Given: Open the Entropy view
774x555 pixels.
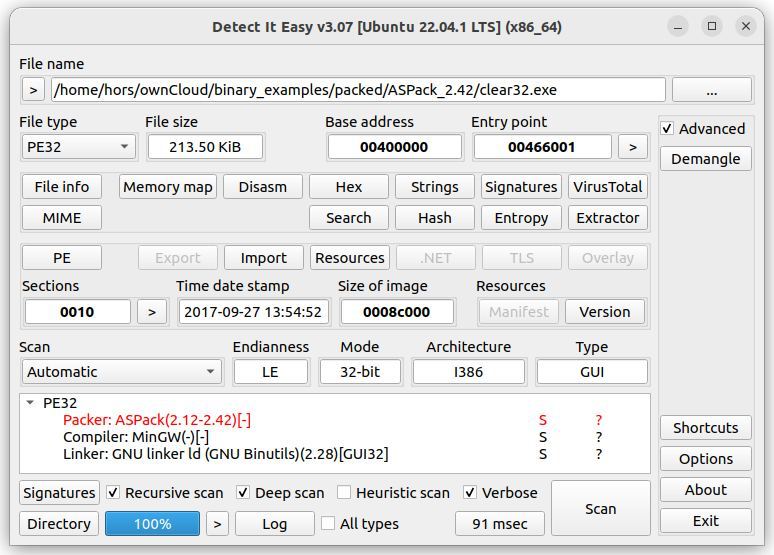Looking at the screenshot, I should pyautogui.click(x=521, y=218).
